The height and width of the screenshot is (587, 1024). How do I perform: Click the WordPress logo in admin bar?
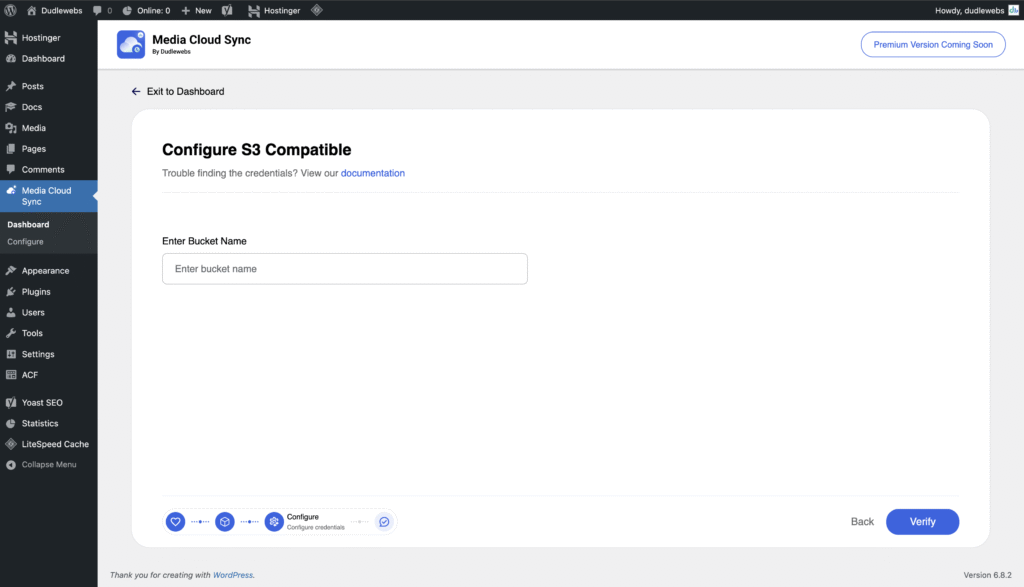(11, 10)
